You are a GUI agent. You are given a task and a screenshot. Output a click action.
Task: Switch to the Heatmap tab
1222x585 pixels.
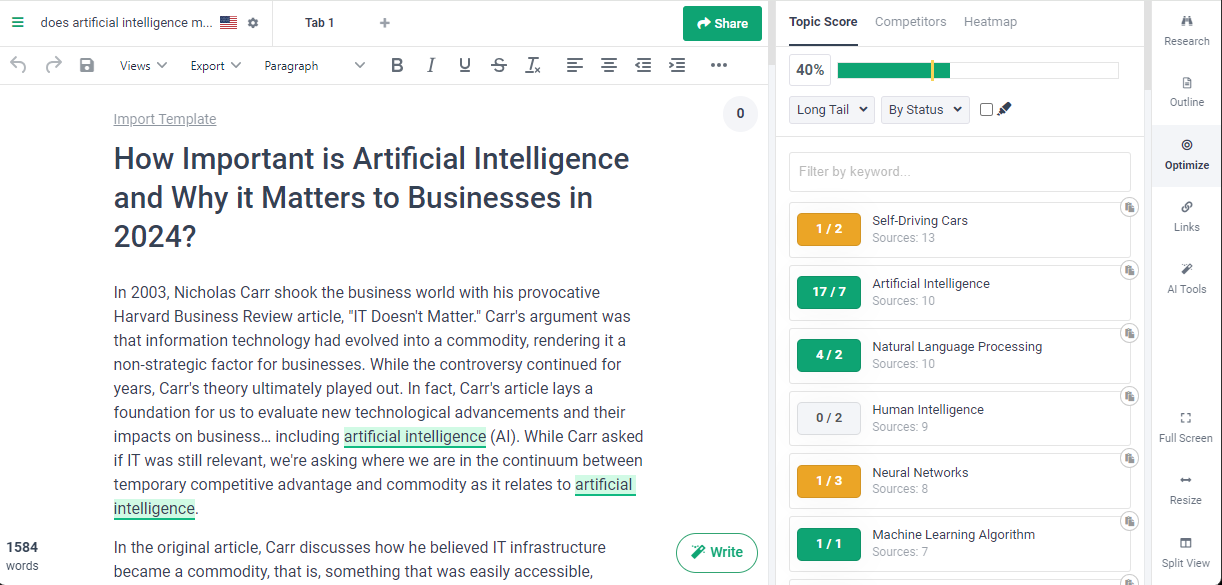[x=990, y=22]
